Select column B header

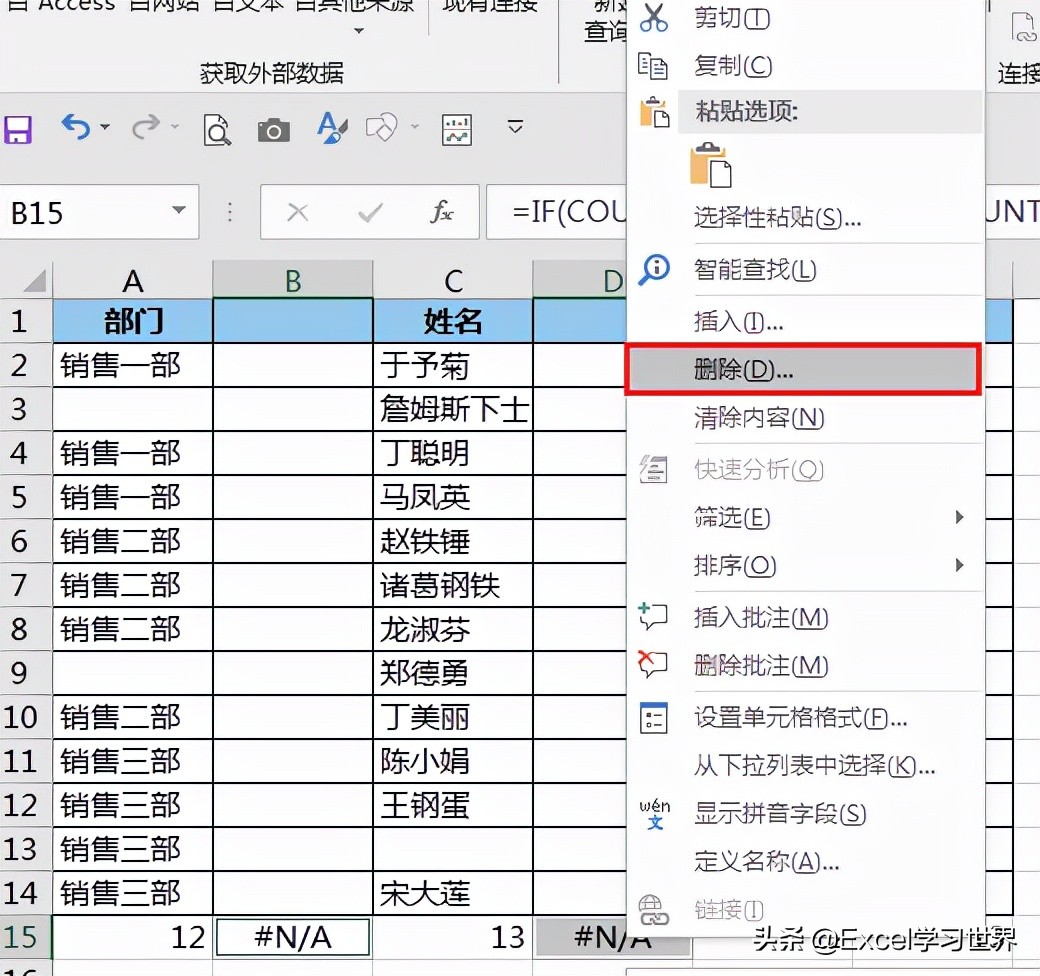(292, 281)
